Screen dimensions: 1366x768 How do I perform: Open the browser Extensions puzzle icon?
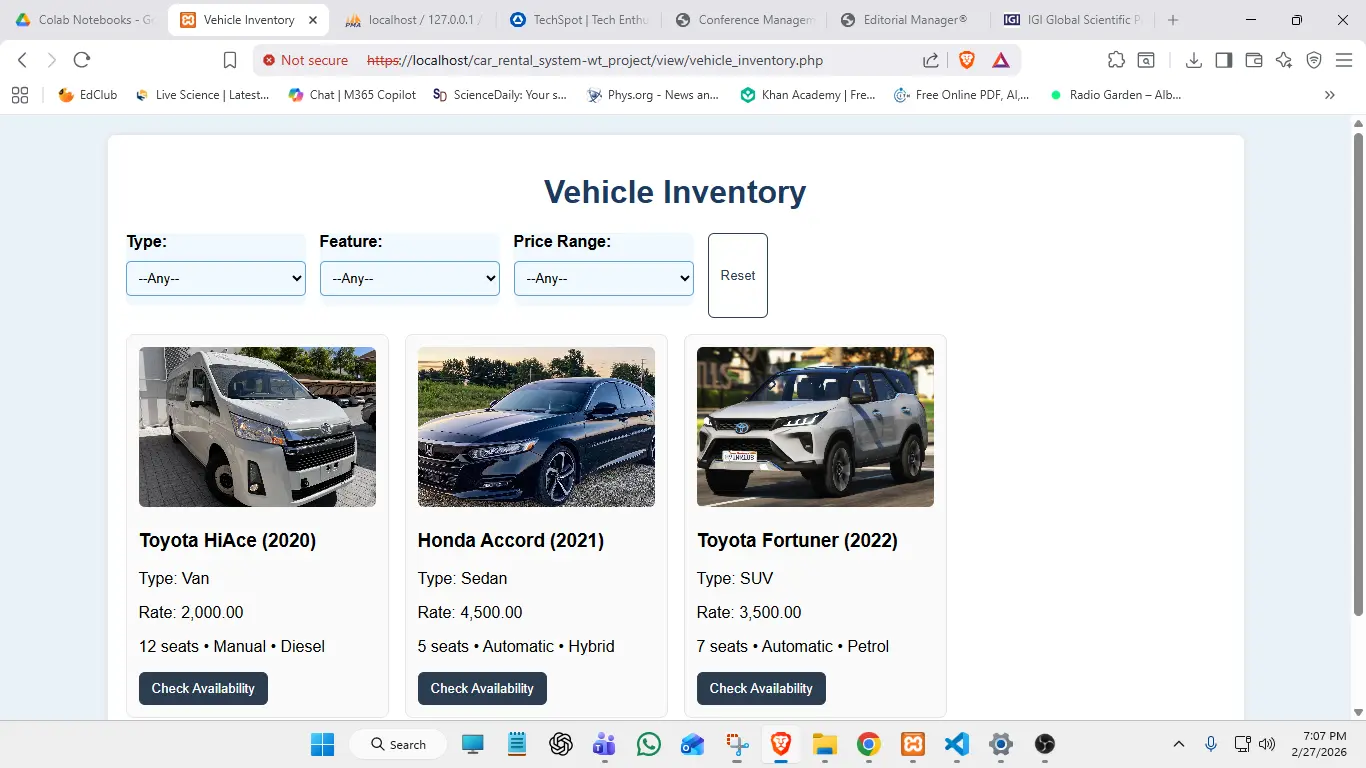pos(1116,60)
